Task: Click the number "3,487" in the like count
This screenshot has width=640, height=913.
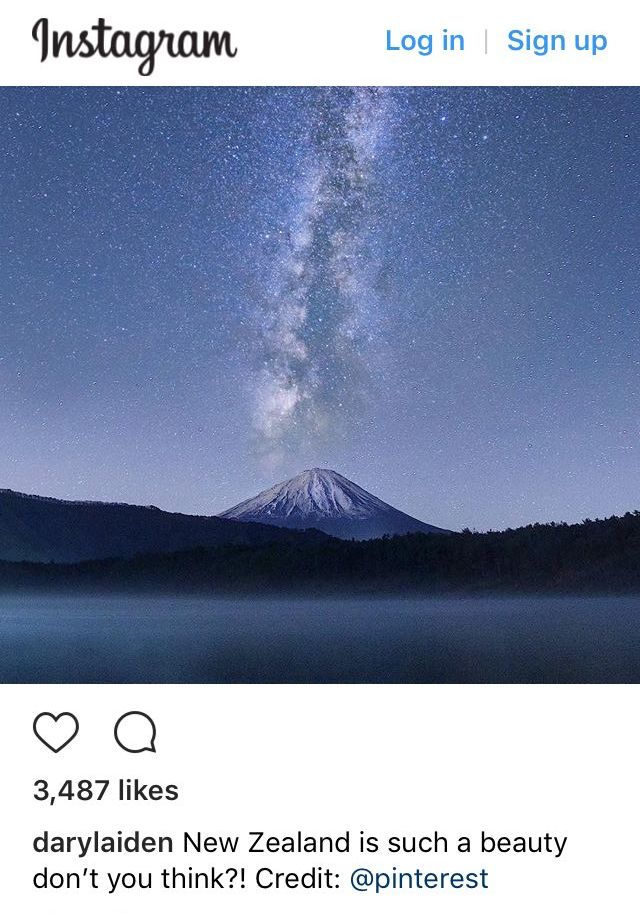Action: tap(71, 791)
